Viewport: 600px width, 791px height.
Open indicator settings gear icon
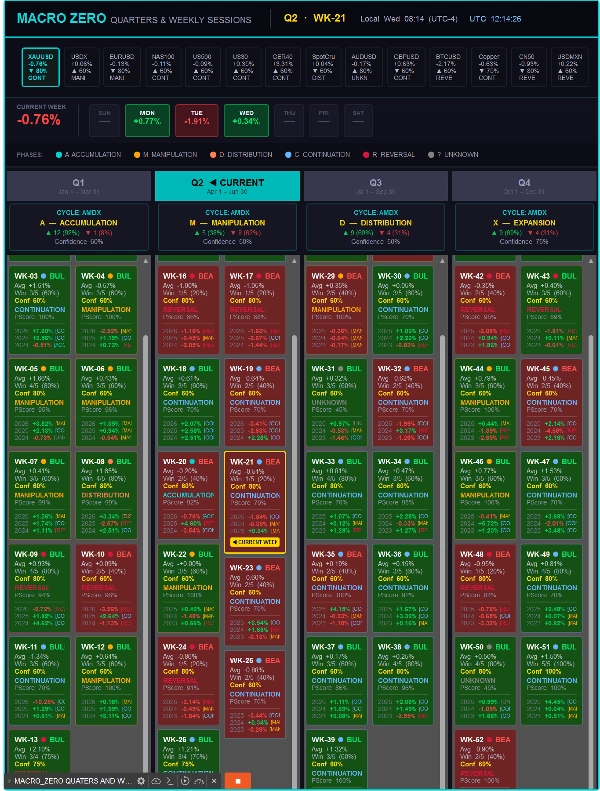(141, 780)
